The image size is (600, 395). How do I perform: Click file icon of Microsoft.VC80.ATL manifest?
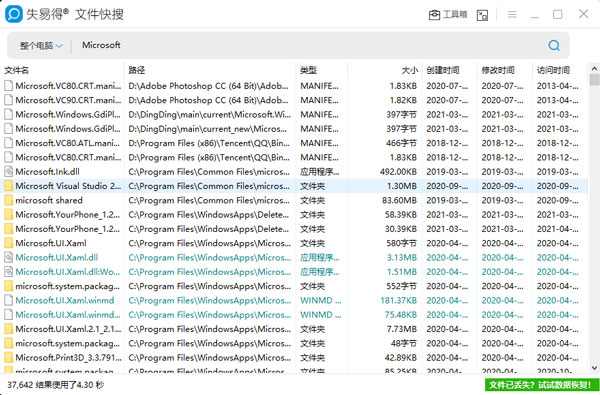(8, 143)
